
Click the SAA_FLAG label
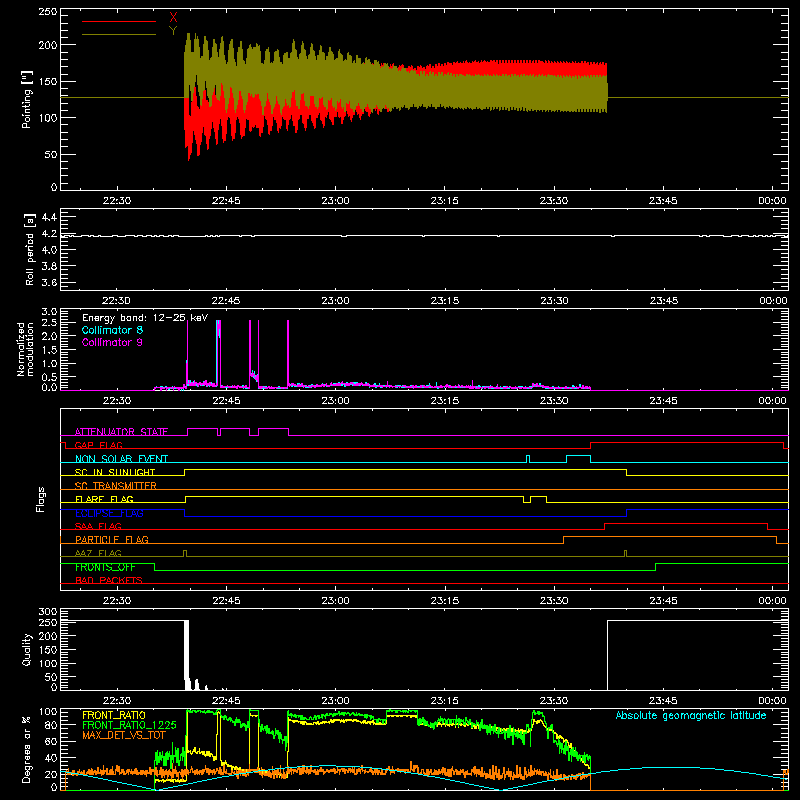click(x=98, y=526)
